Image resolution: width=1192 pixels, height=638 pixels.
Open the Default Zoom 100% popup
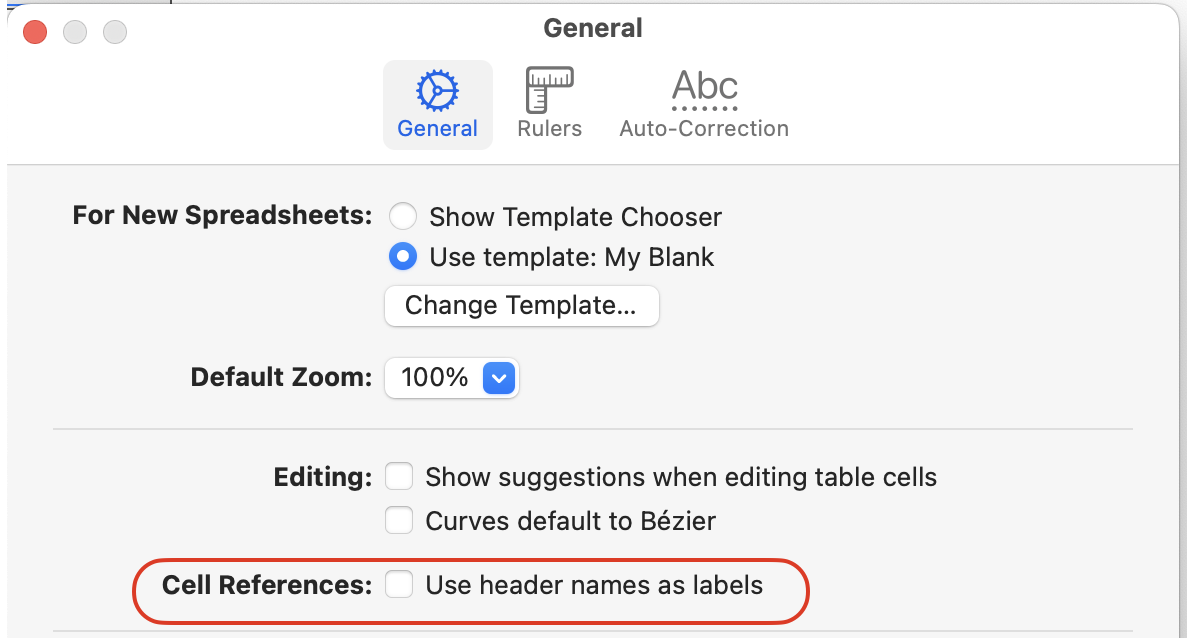436,378
